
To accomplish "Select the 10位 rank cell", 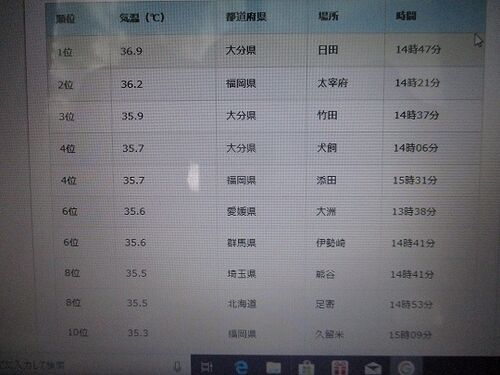I will coord(78,332).
